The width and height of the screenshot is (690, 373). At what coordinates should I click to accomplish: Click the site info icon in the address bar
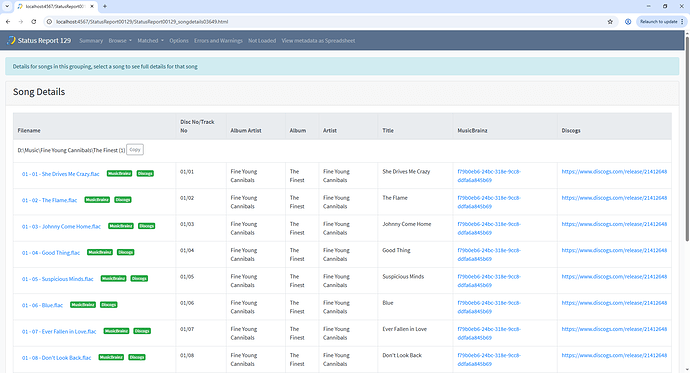50,22
